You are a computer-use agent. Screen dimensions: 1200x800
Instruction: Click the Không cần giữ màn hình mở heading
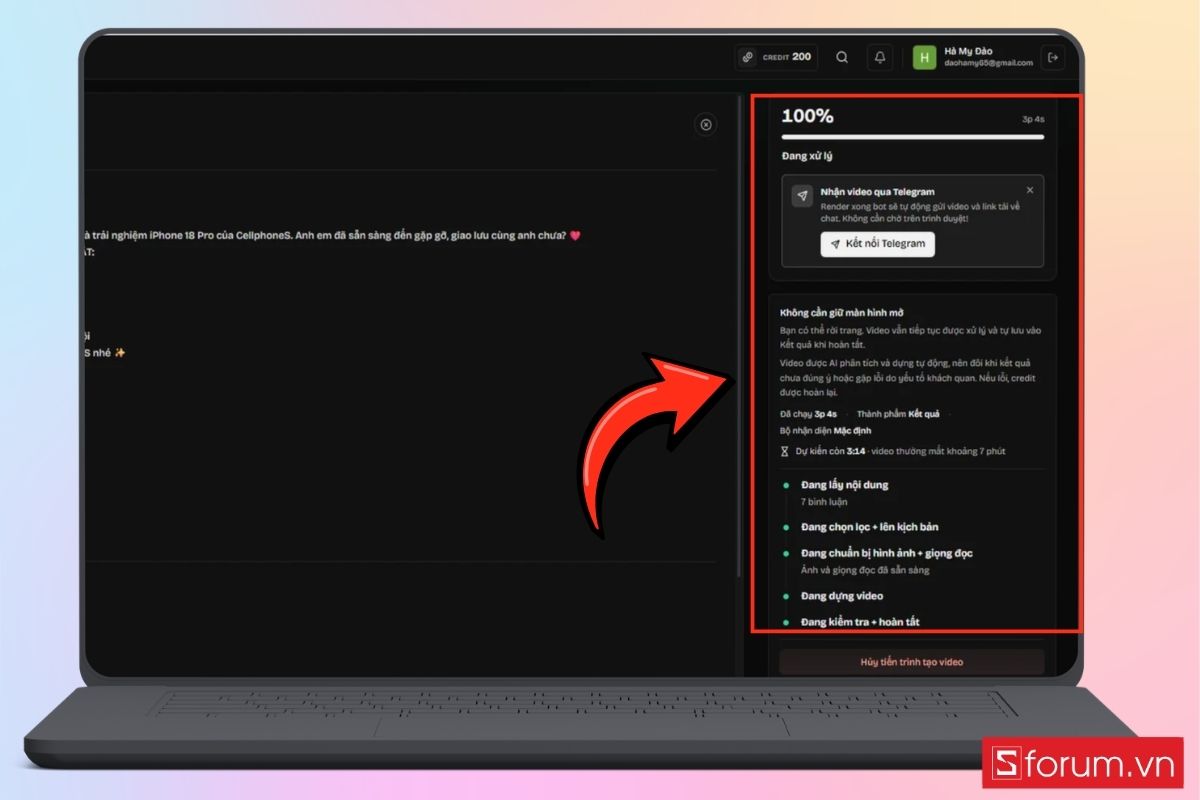(x=842, y=313)
